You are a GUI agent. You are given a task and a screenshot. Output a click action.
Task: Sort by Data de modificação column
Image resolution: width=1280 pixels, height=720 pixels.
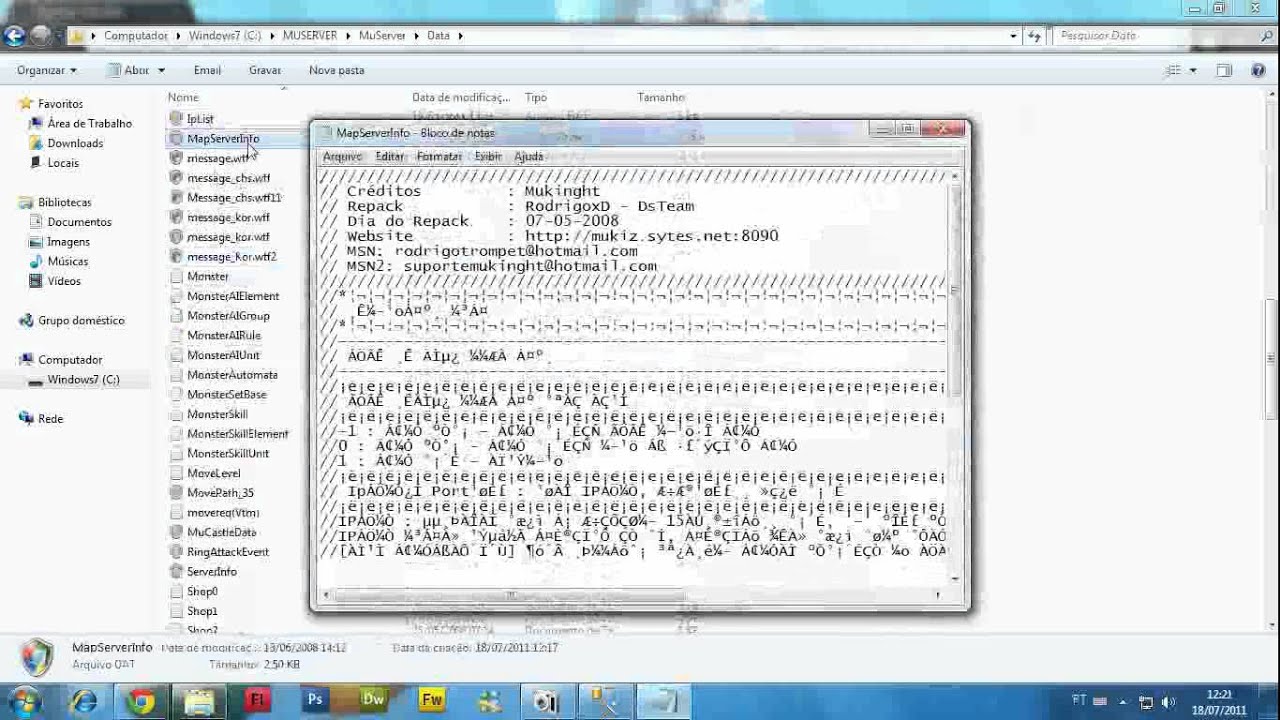(461, 97)
